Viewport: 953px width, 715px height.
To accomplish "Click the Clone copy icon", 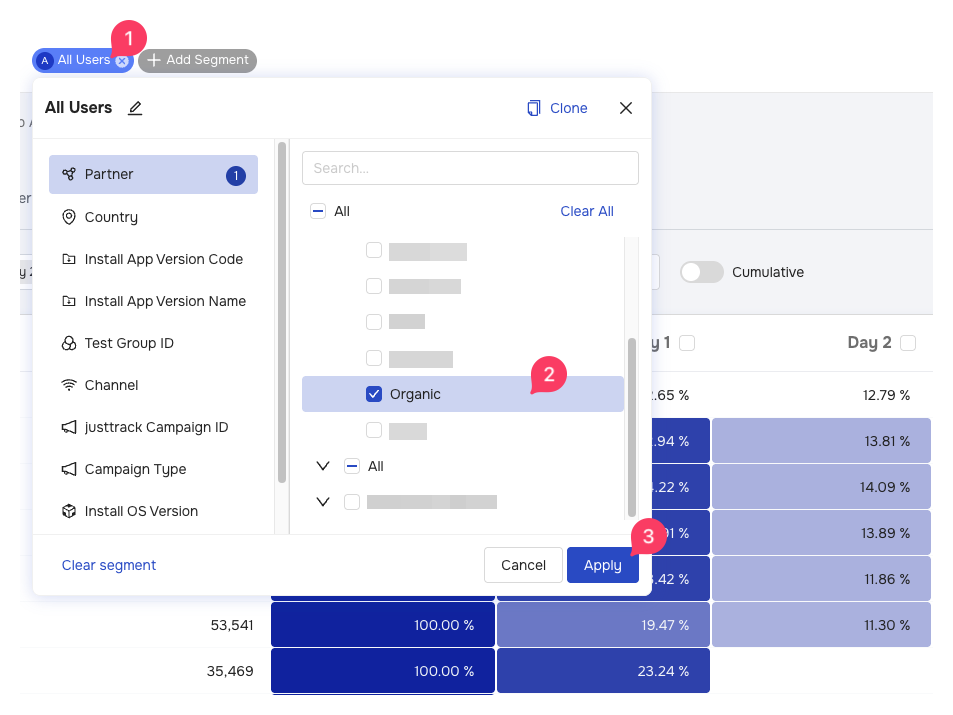I will tap(534, 108).
